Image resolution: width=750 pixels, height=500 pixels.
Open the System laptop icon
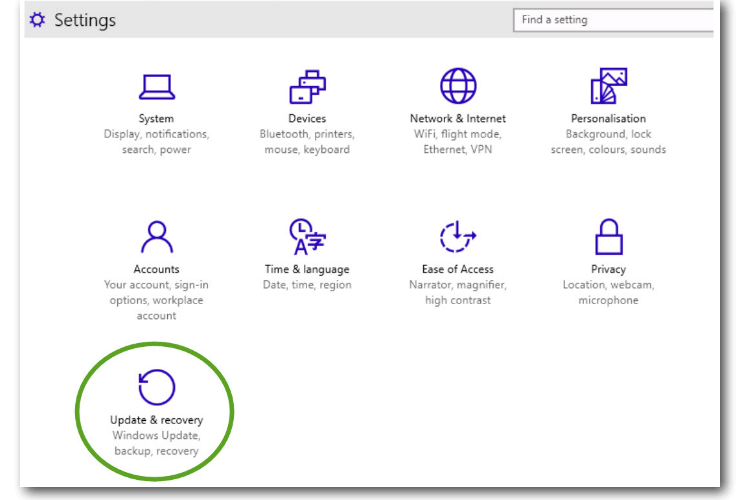pyautogui.click(x=156, y=87)
